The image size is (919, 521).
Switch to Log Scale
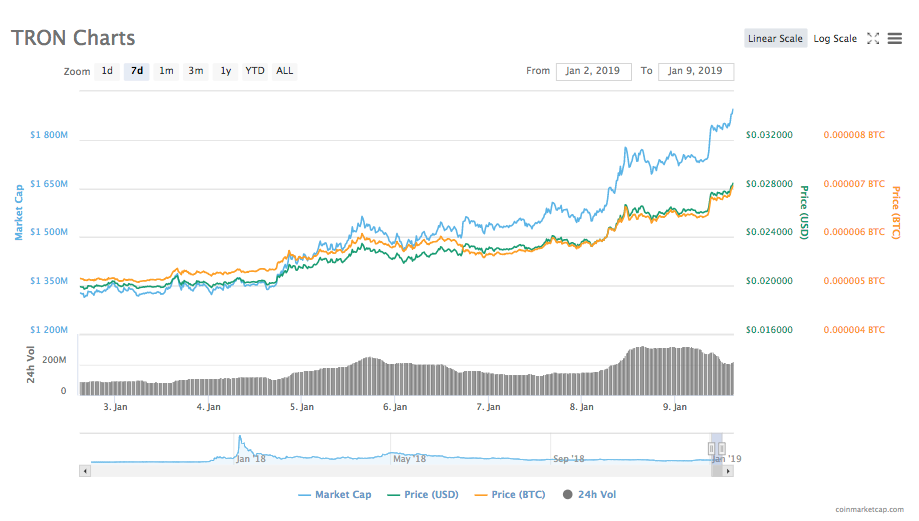pos(835,39)
